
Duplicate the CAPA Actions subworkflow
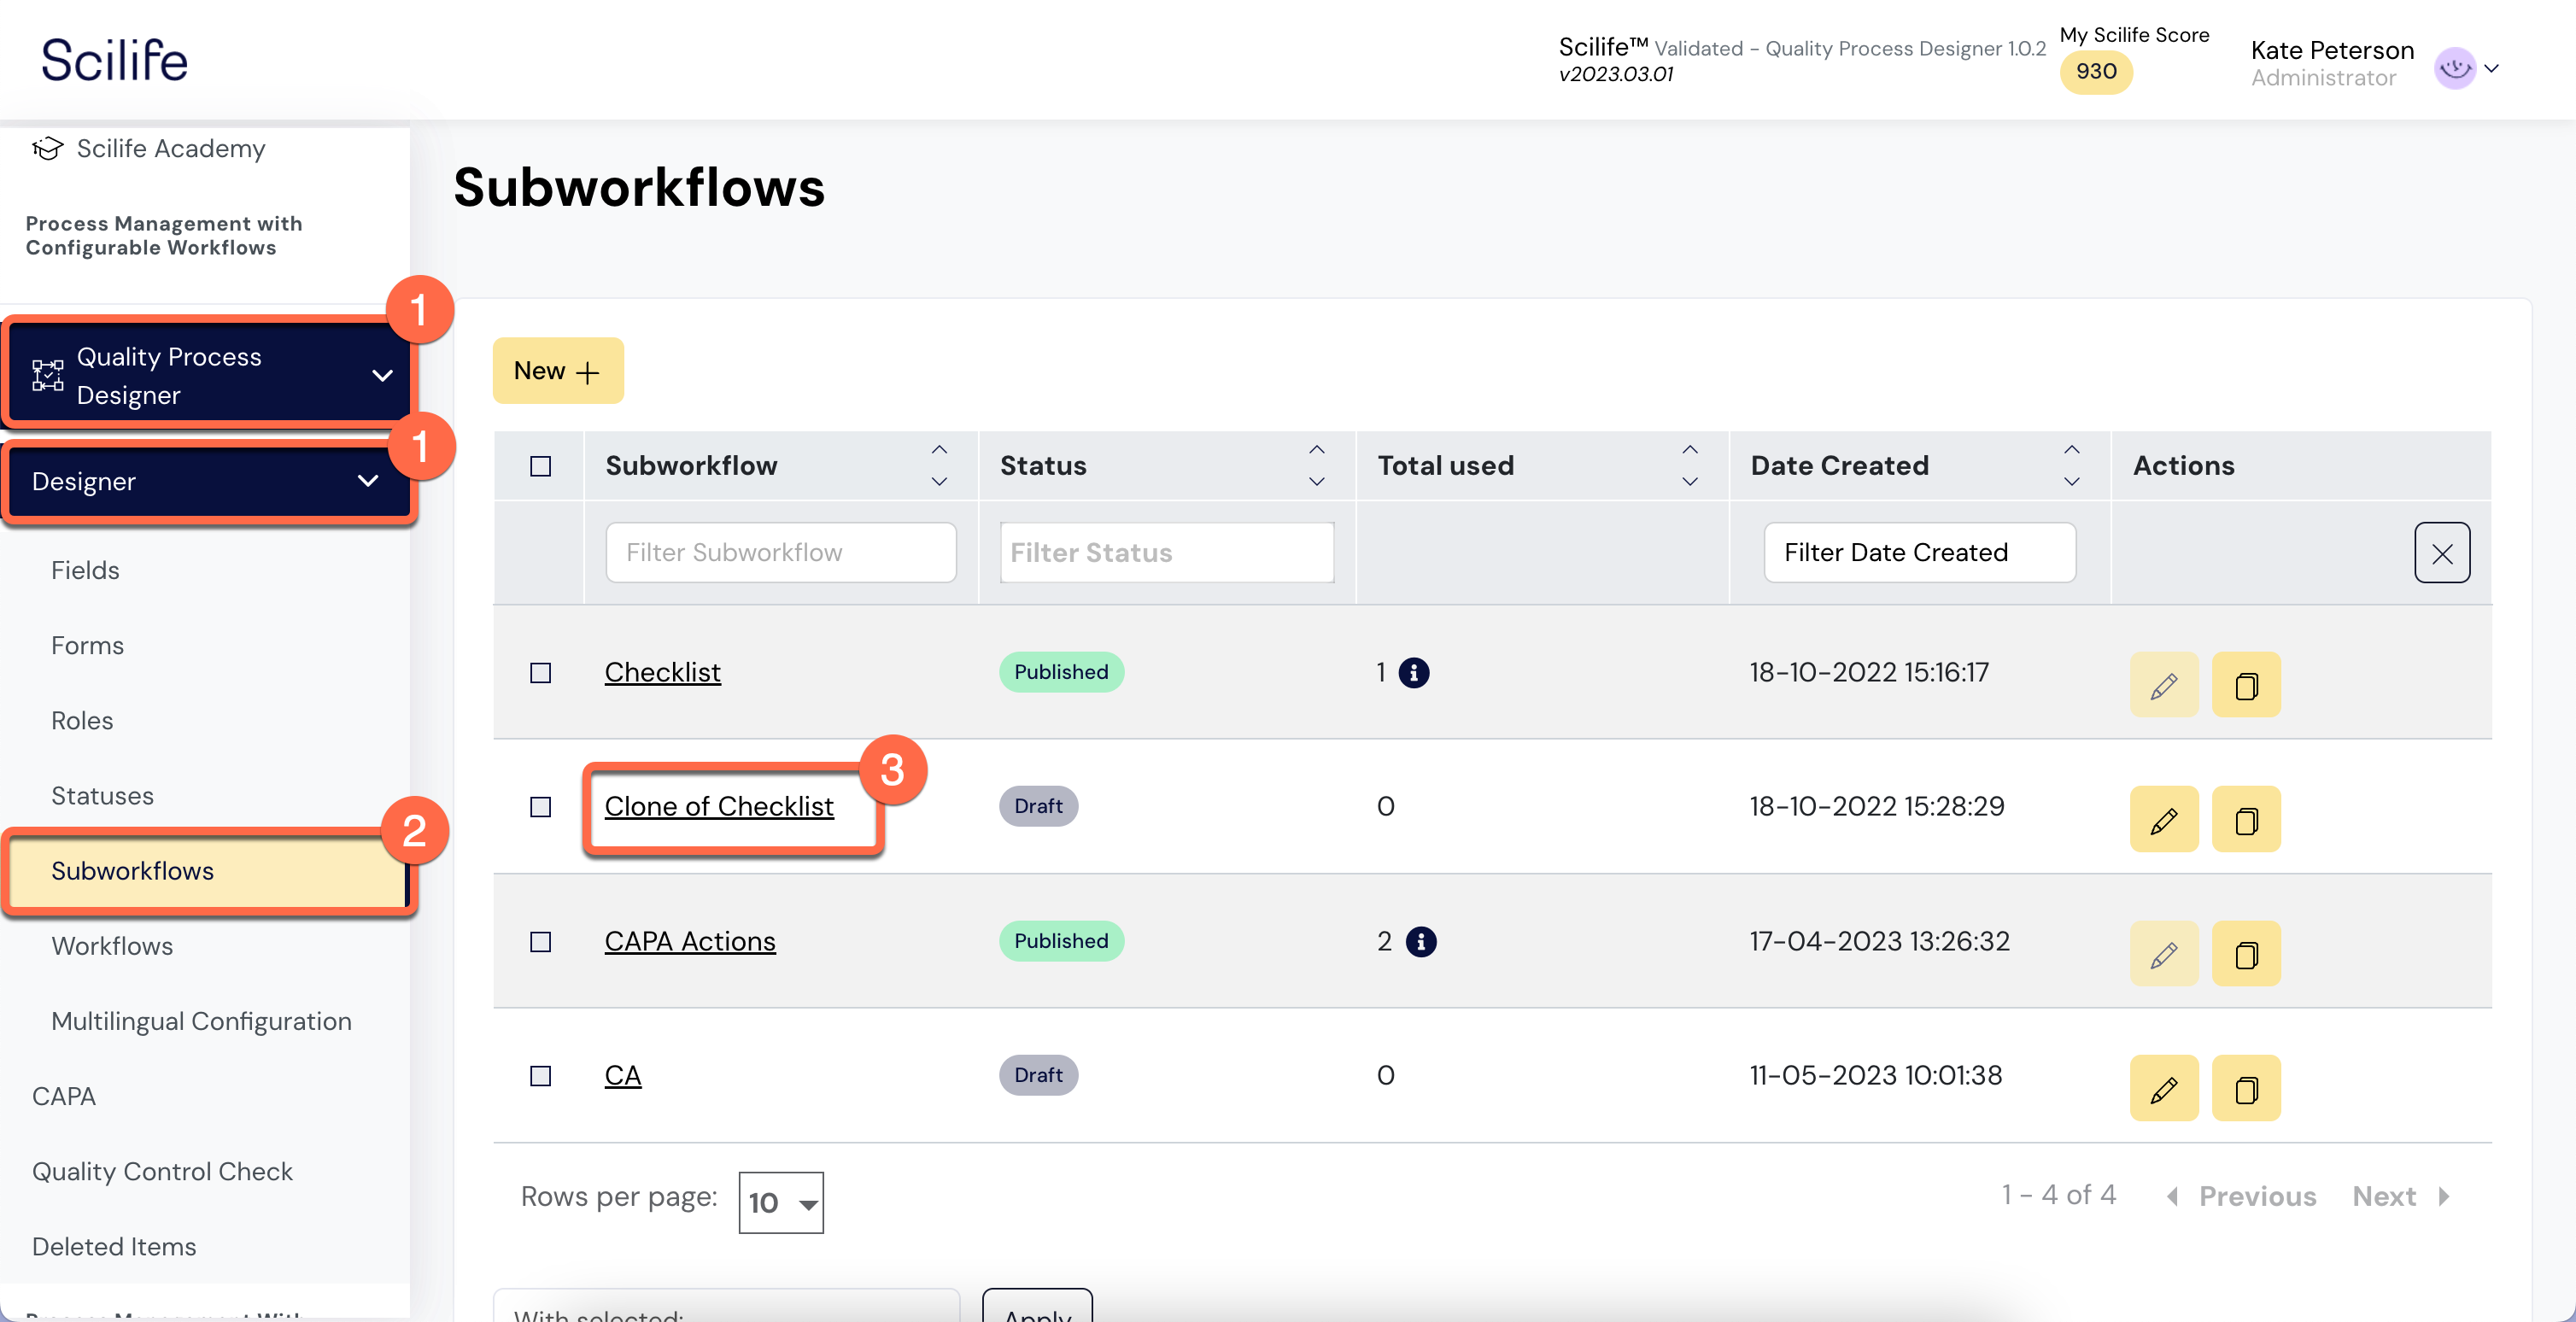click(2245, 954)
